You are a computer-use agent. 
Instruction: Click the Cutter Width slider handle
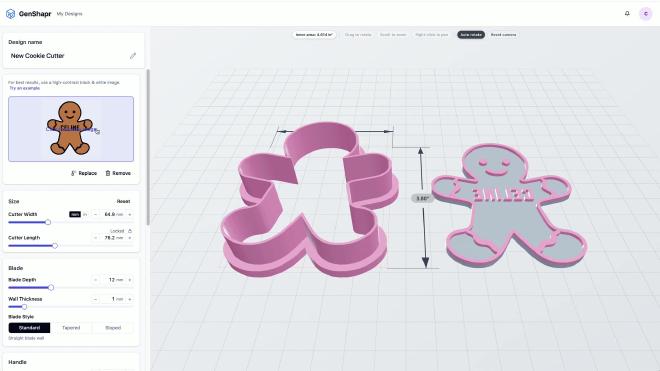(48, 222)
